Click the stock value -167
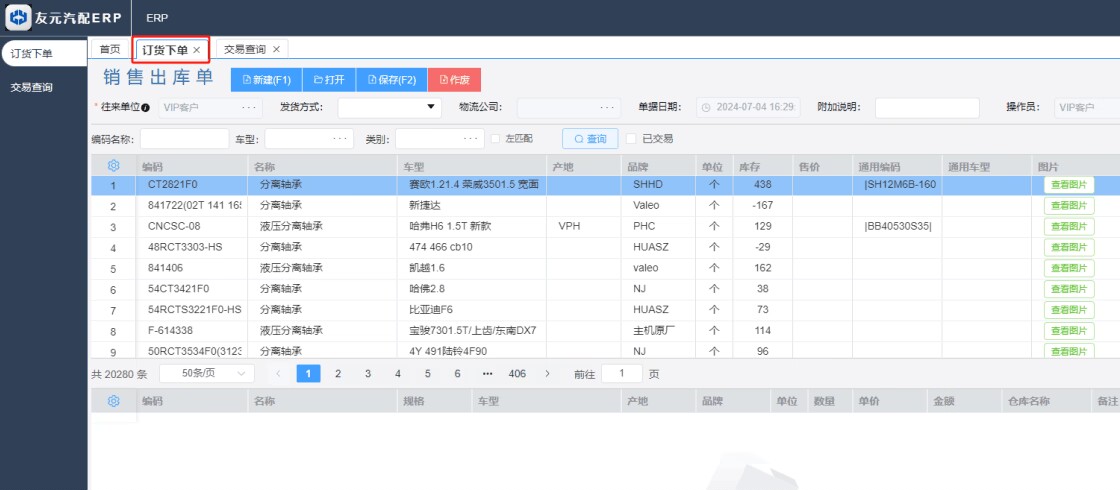 [x=762, y=206]
